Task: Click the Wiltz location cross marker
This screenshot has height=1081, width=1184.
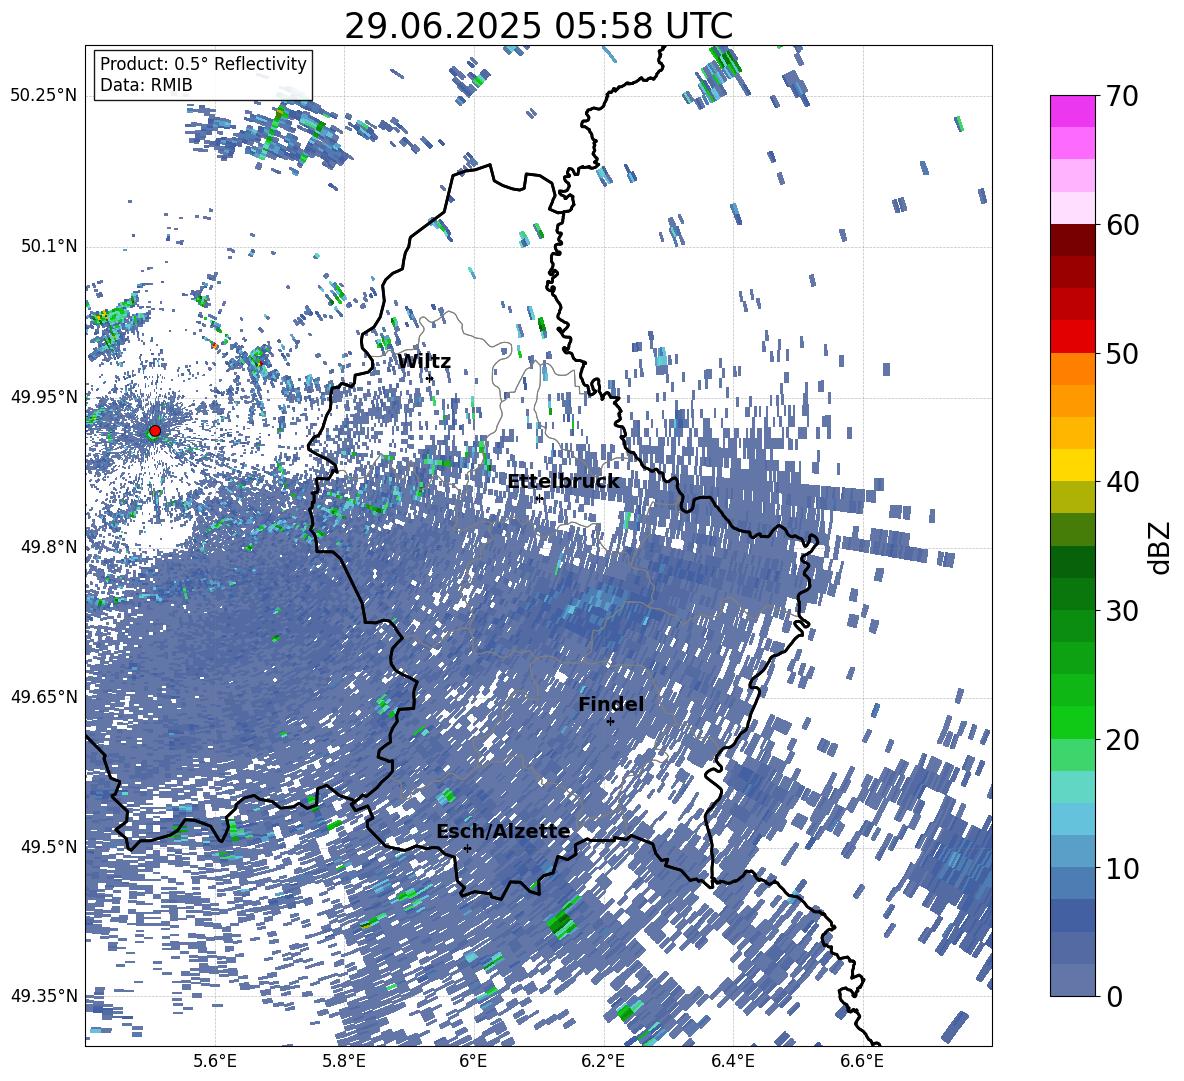Action: [x=430, y=377]
